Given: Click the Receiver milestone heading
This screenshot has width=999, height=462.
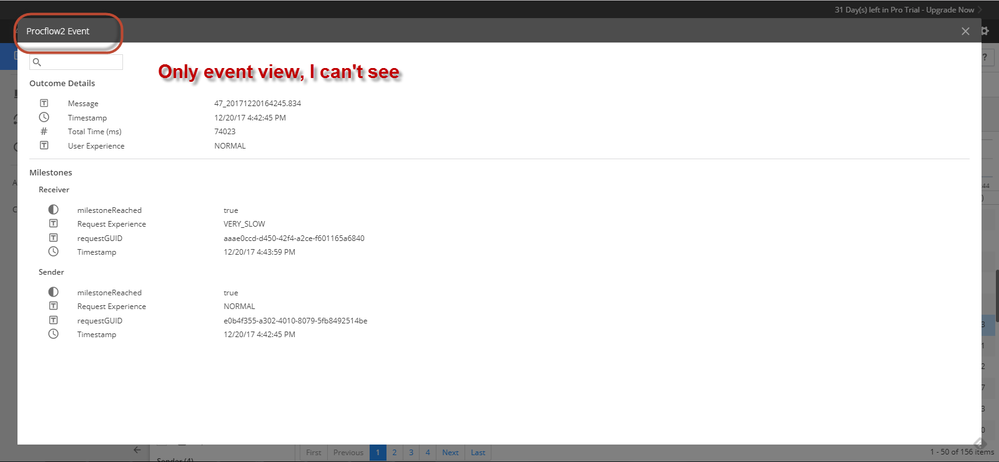Looking at the screenshot, I should pyautogui.click(x=54, y=189).
